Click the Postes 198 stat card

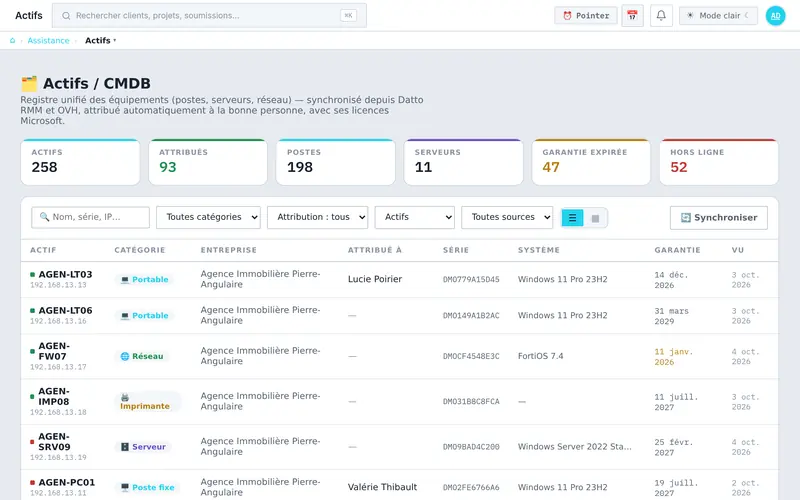(x=336, y=162)
